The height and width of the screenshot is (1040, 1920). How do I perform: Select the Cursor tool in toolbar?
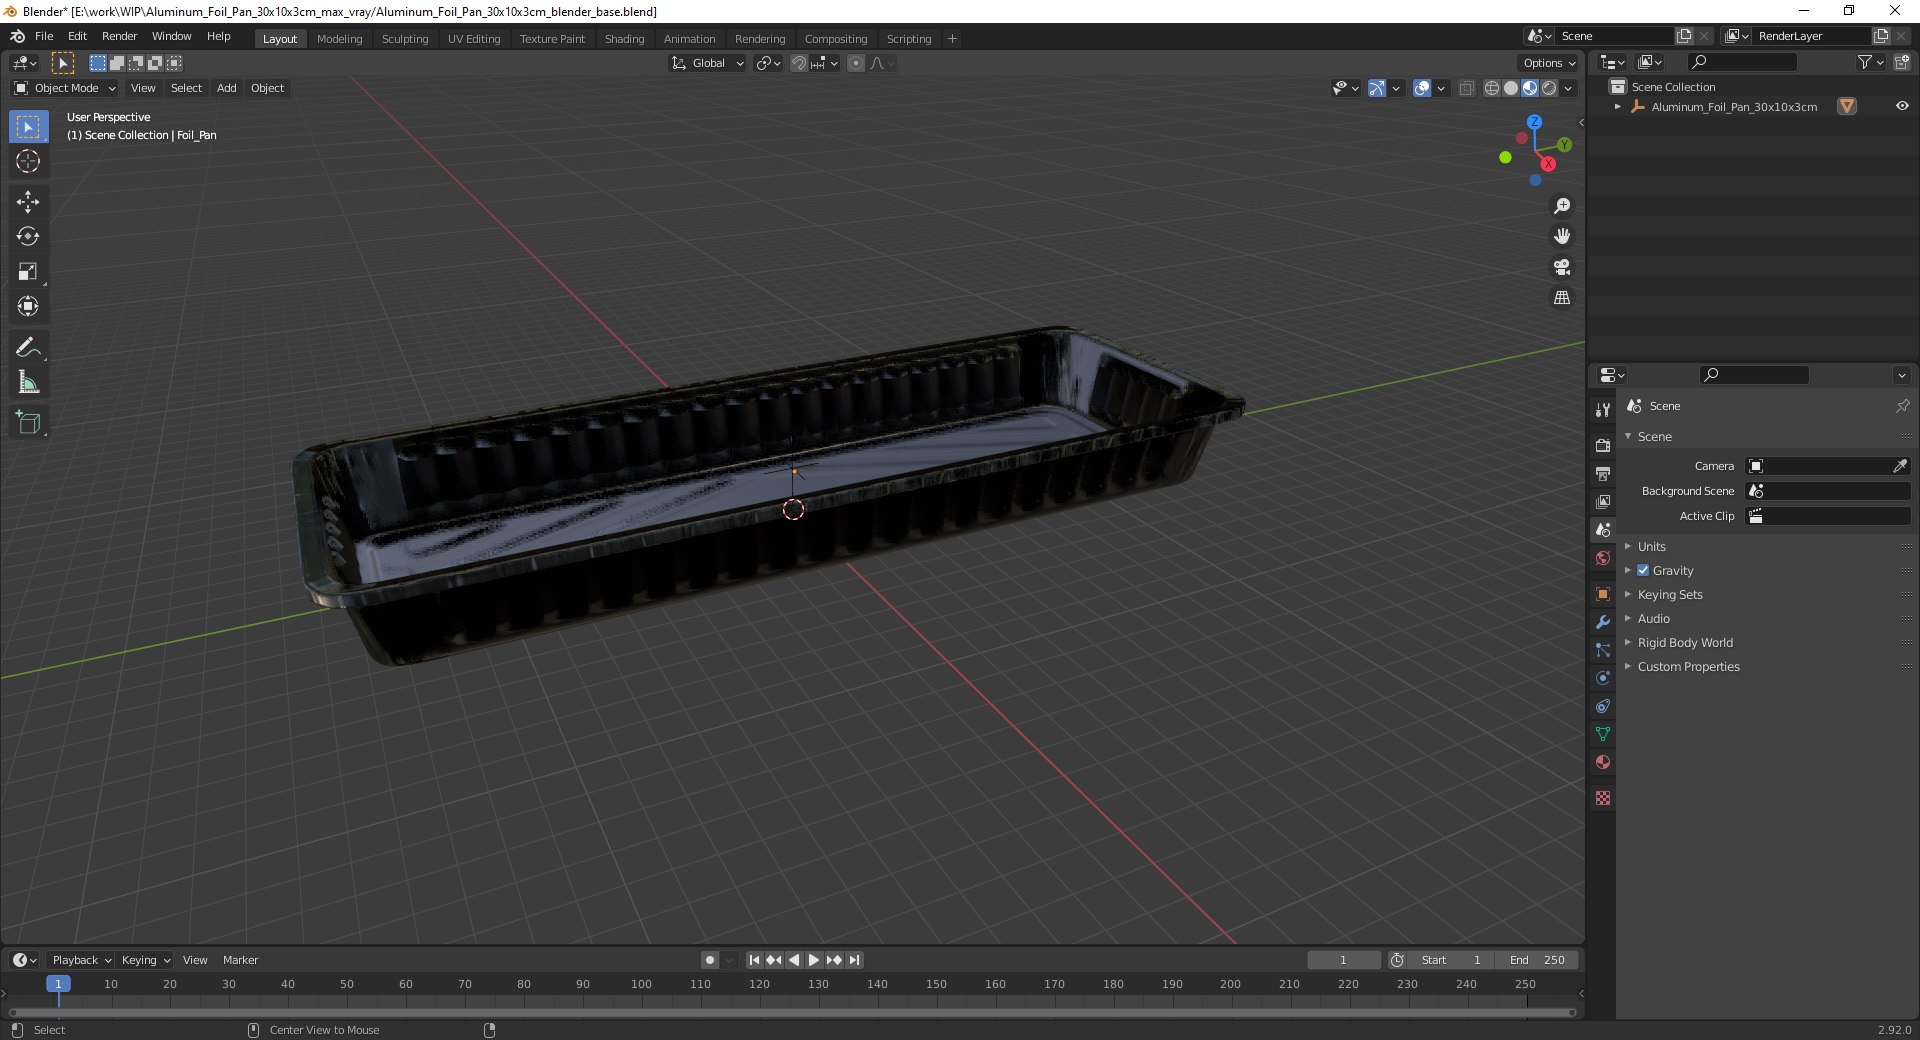coord(28,161)
